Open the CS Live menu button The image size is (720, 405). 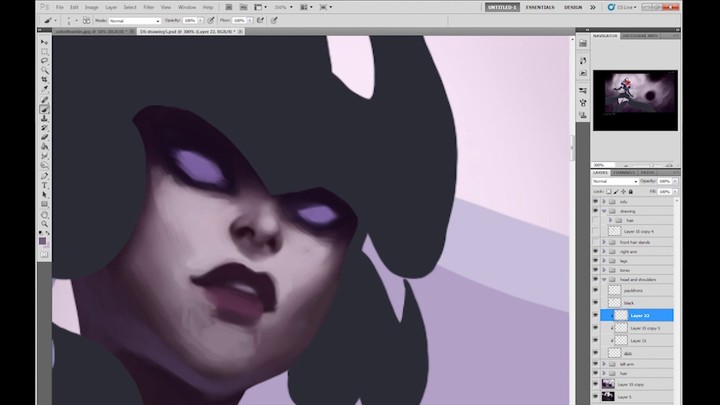(622, 7)
